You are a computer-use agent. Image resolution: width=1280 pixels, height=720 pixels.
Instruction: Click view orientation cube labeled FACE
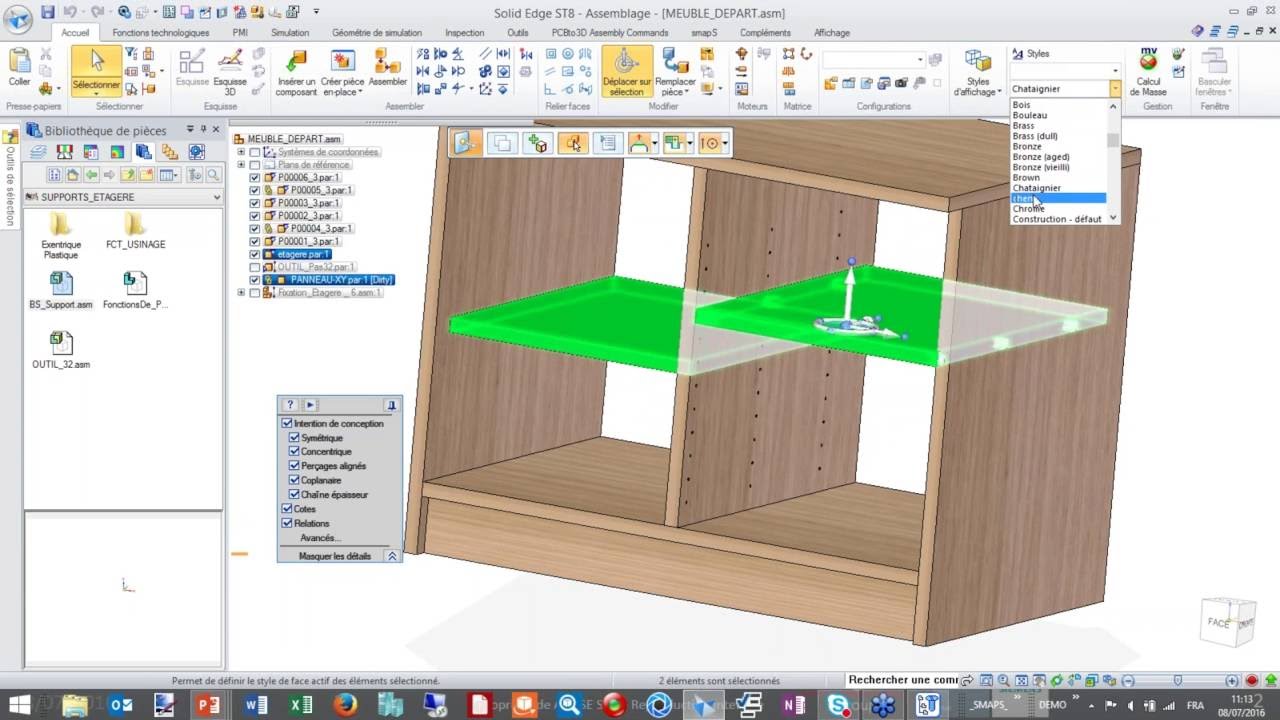click(1228, 622)
